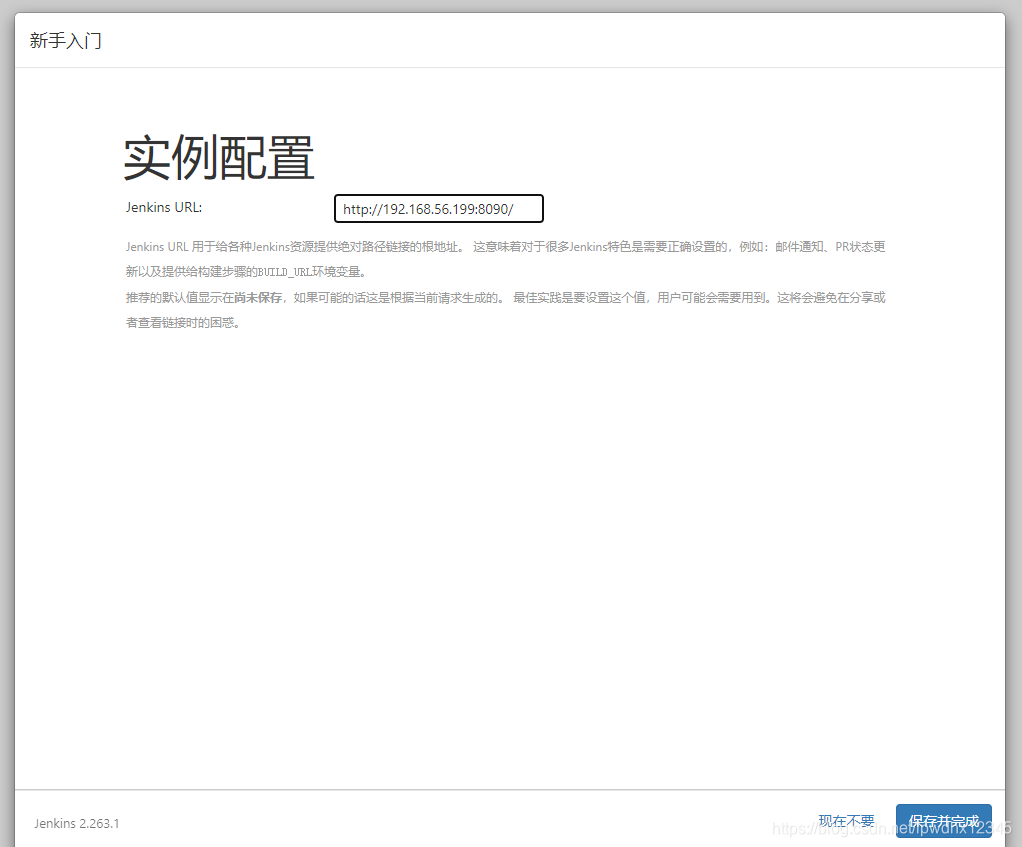This screenshot has width=1022, height=847.
Task: Click the Jenkins URL: label
Action: tap(164, 207)
